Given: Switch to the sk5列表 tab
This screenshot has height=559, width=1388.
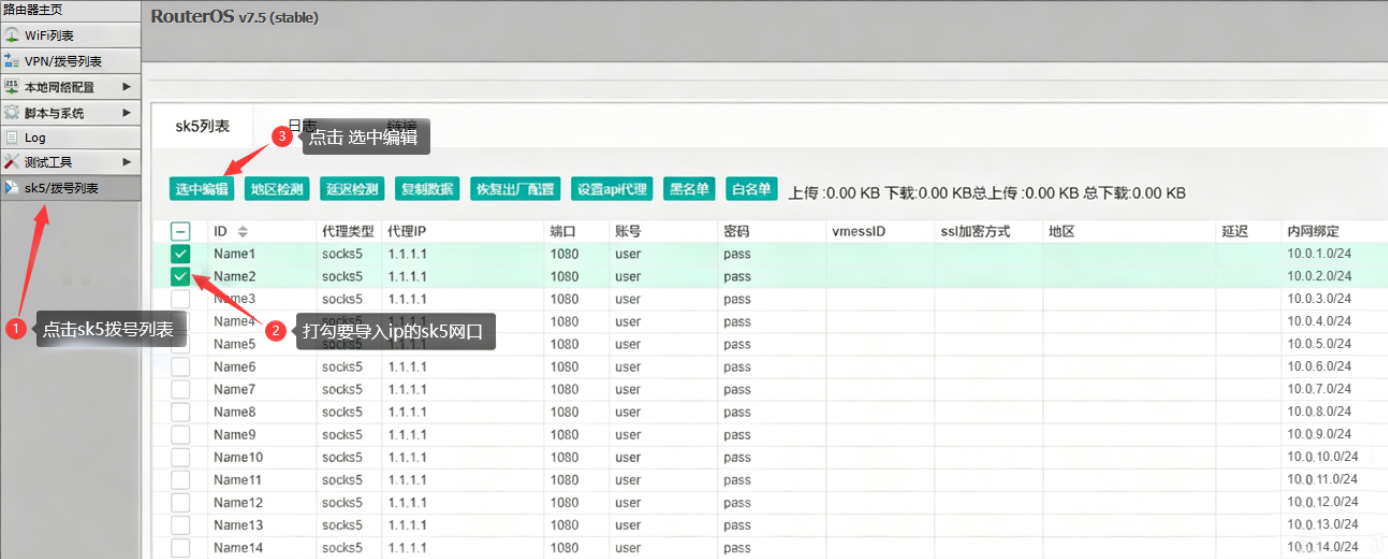Looking at the screenshot, I should point(203,126).
